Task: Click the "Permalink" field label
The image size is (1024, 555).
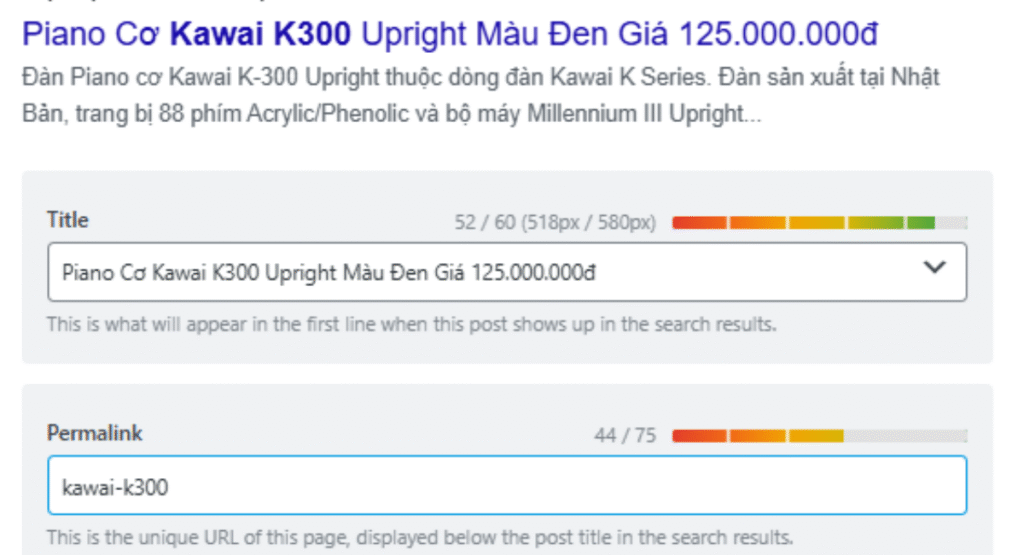Action: click(95, 433)
